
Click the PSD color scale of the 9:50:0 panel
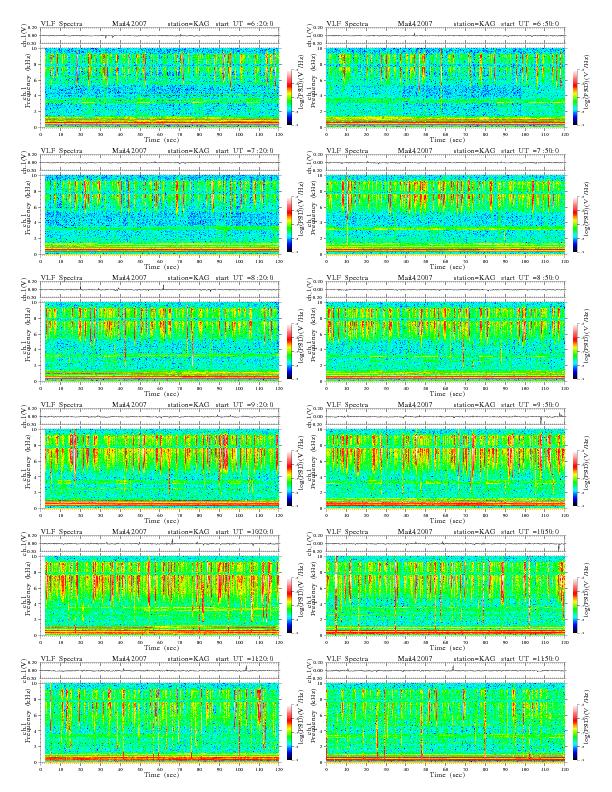(575, 478)
